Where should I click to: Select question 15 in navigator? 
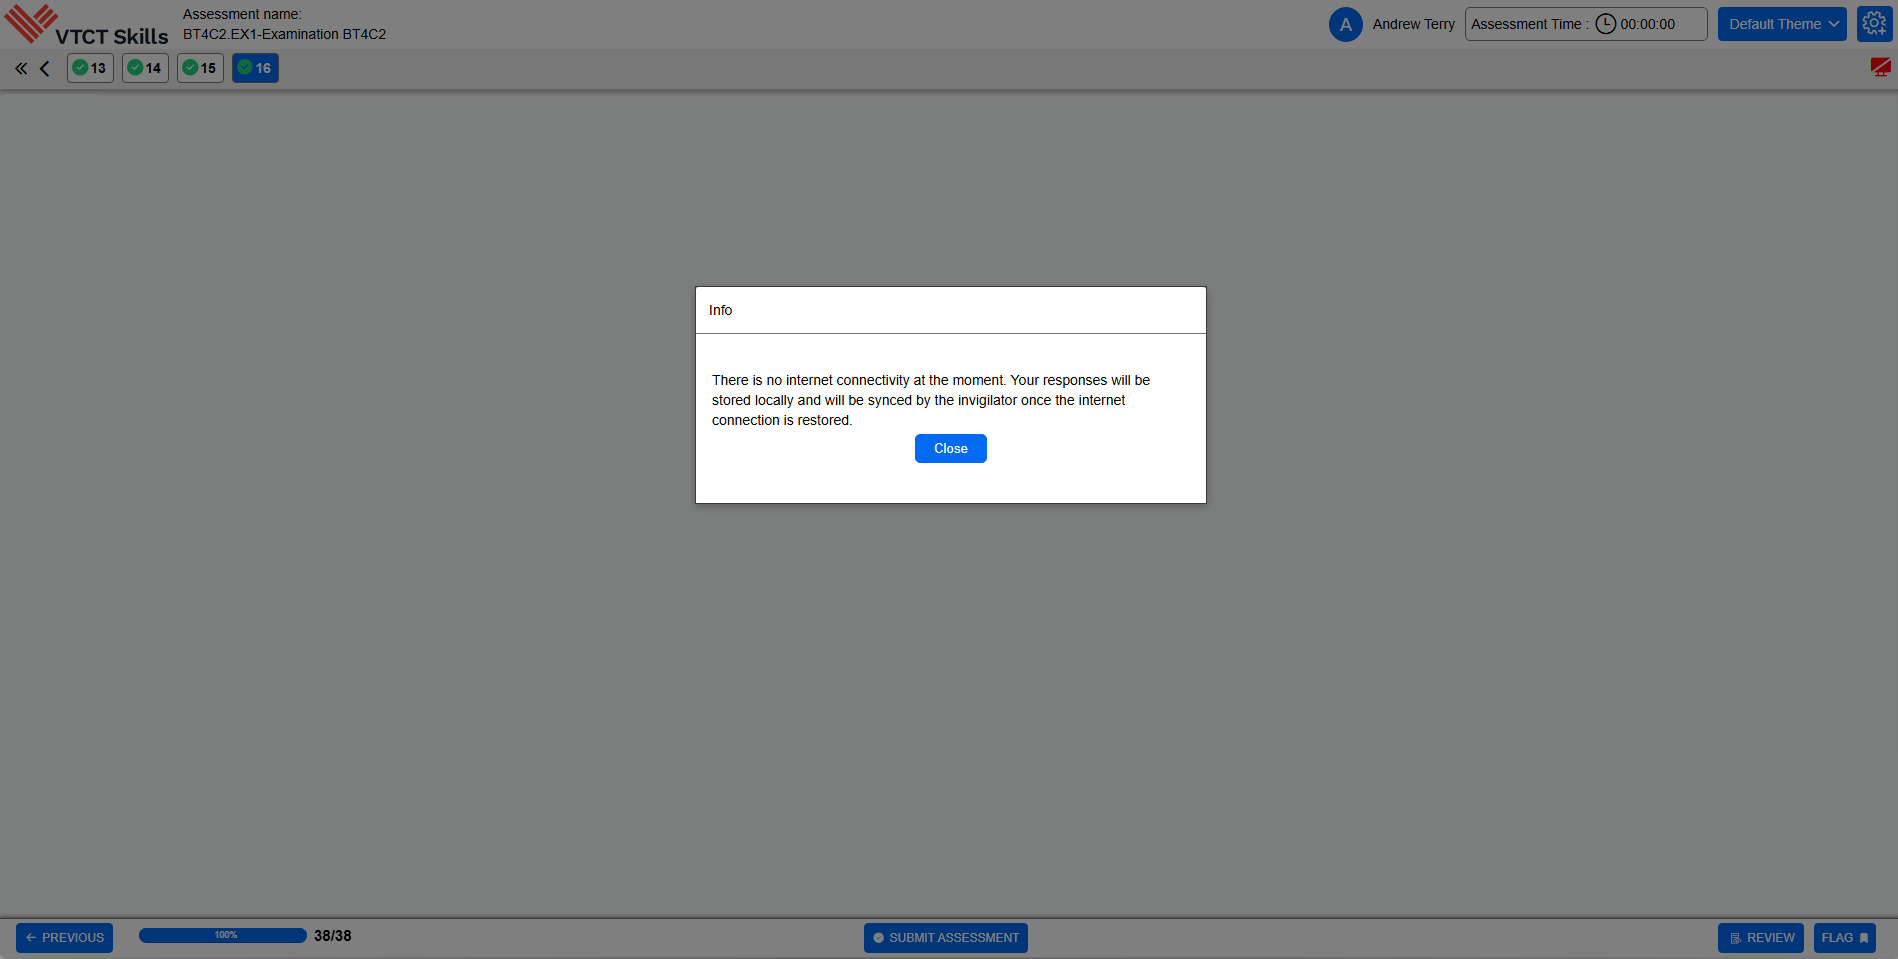click(x=200, y=68)
